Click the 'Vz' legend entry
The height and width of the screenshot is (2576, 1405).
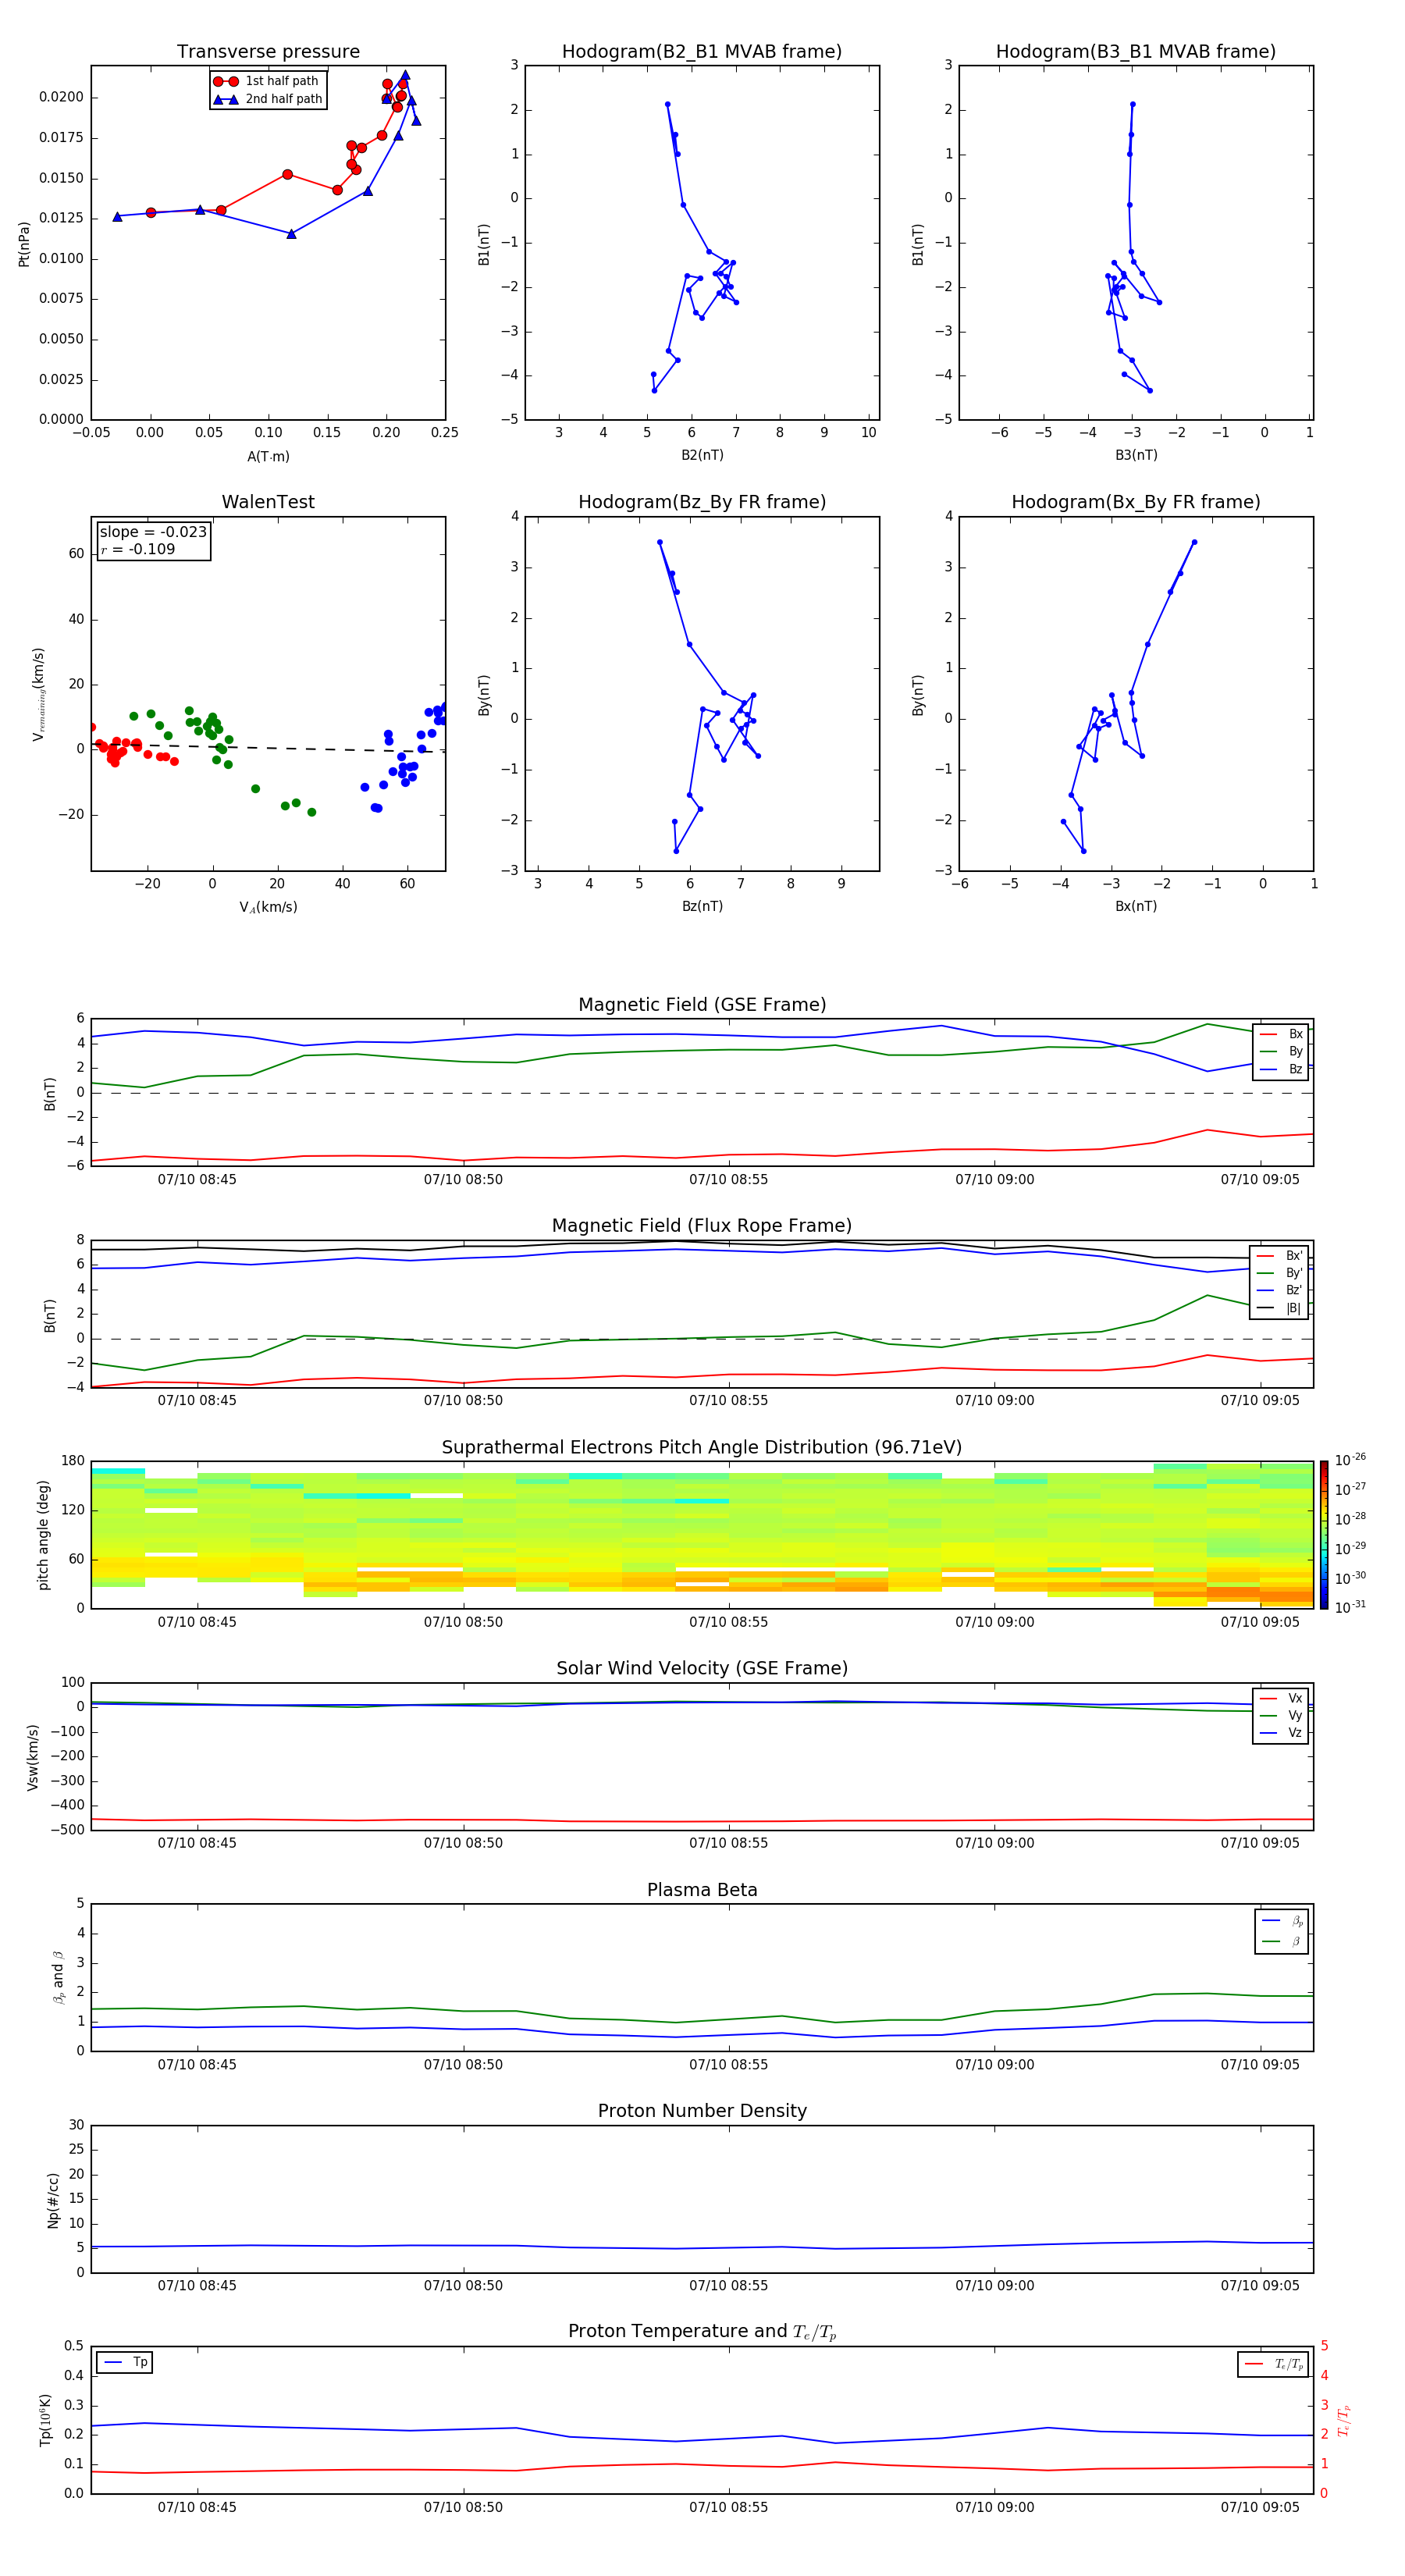coord(1282,1732)
